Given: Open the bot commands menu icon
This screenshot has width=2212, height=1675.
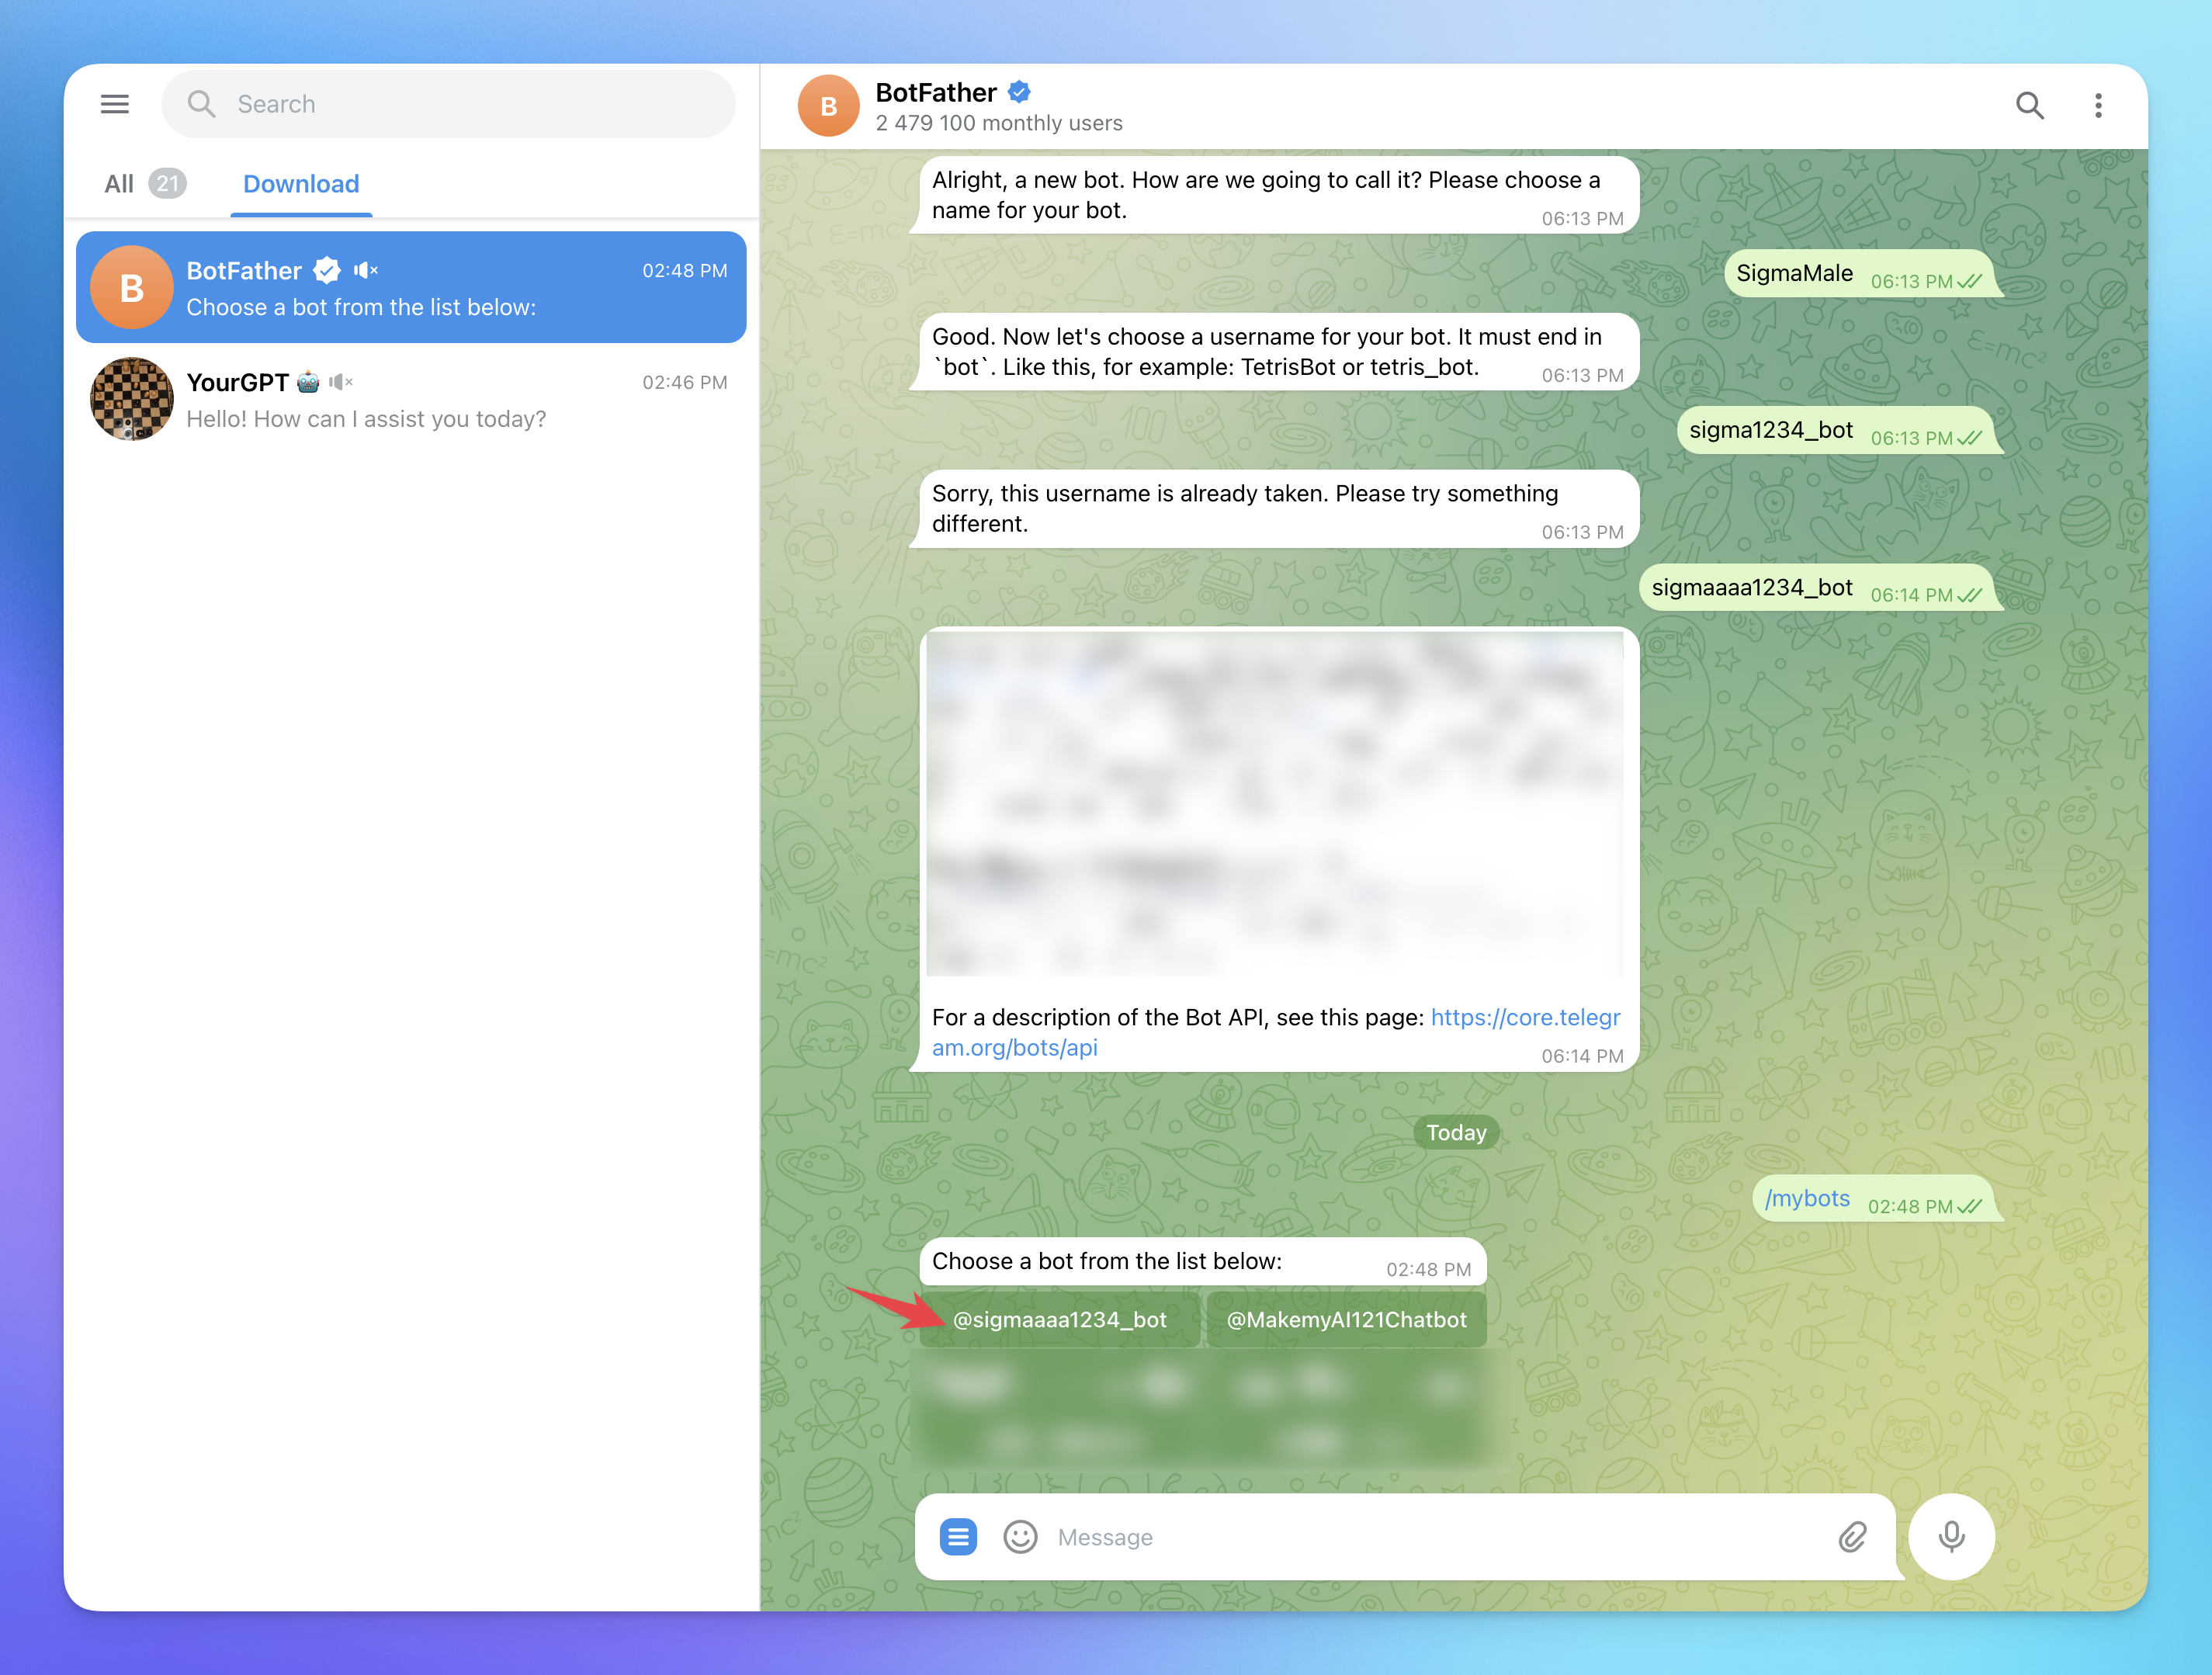Looking at the screenshot, I should click(x=958, y=1537).
